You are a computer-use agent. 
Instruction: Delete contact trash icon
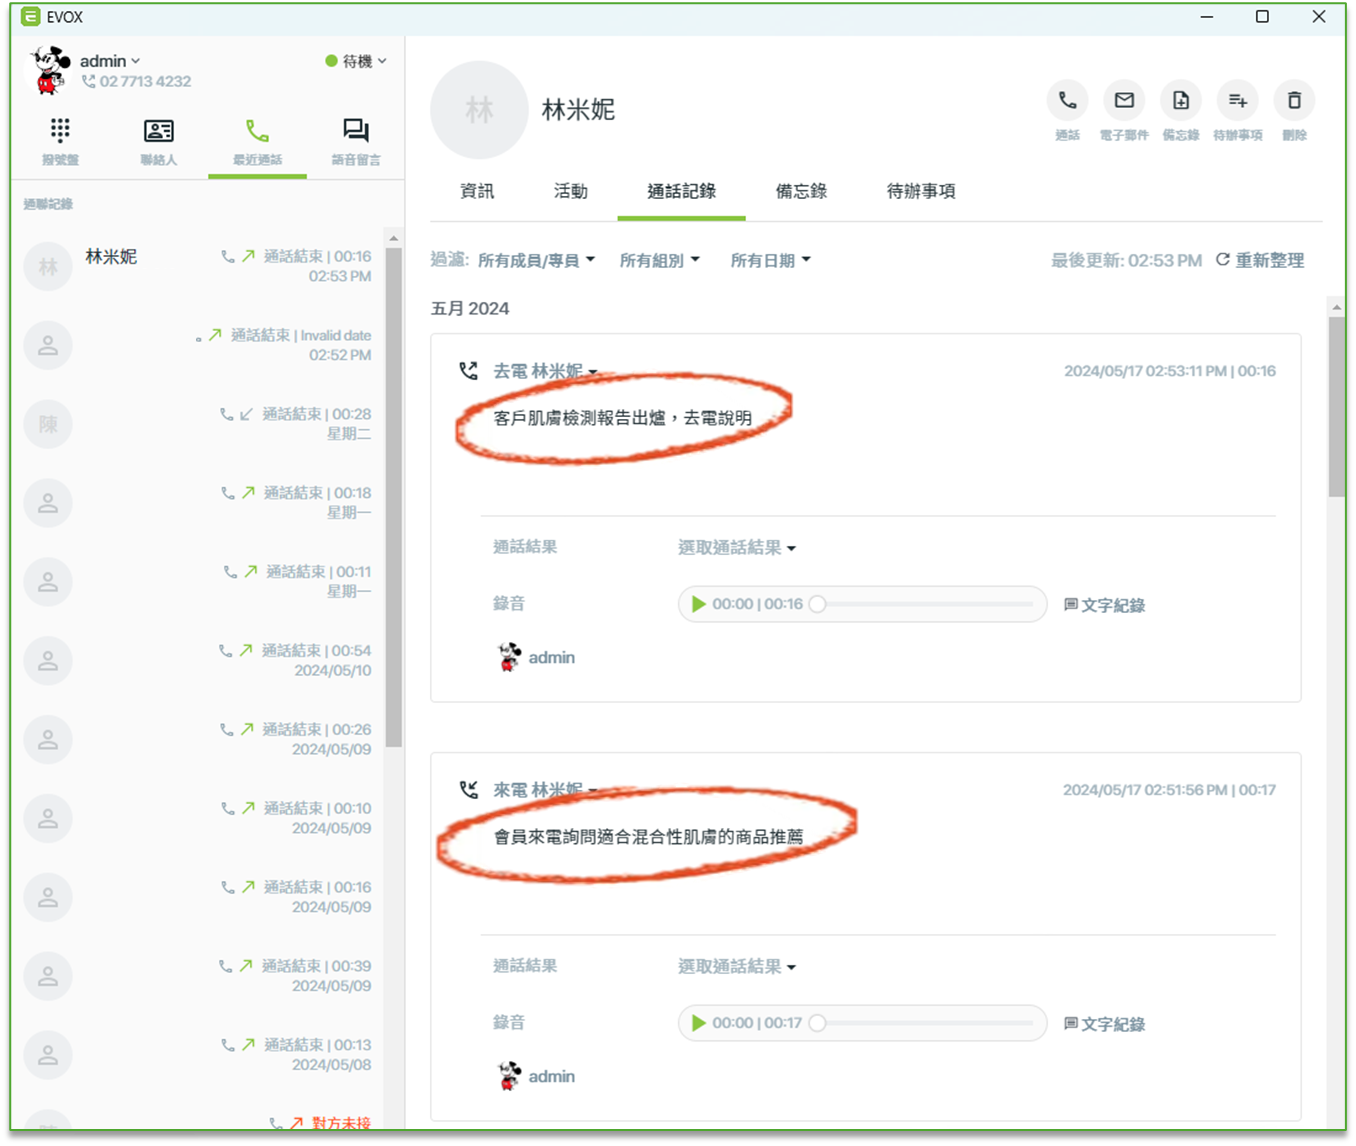[x=1294, y=100]
